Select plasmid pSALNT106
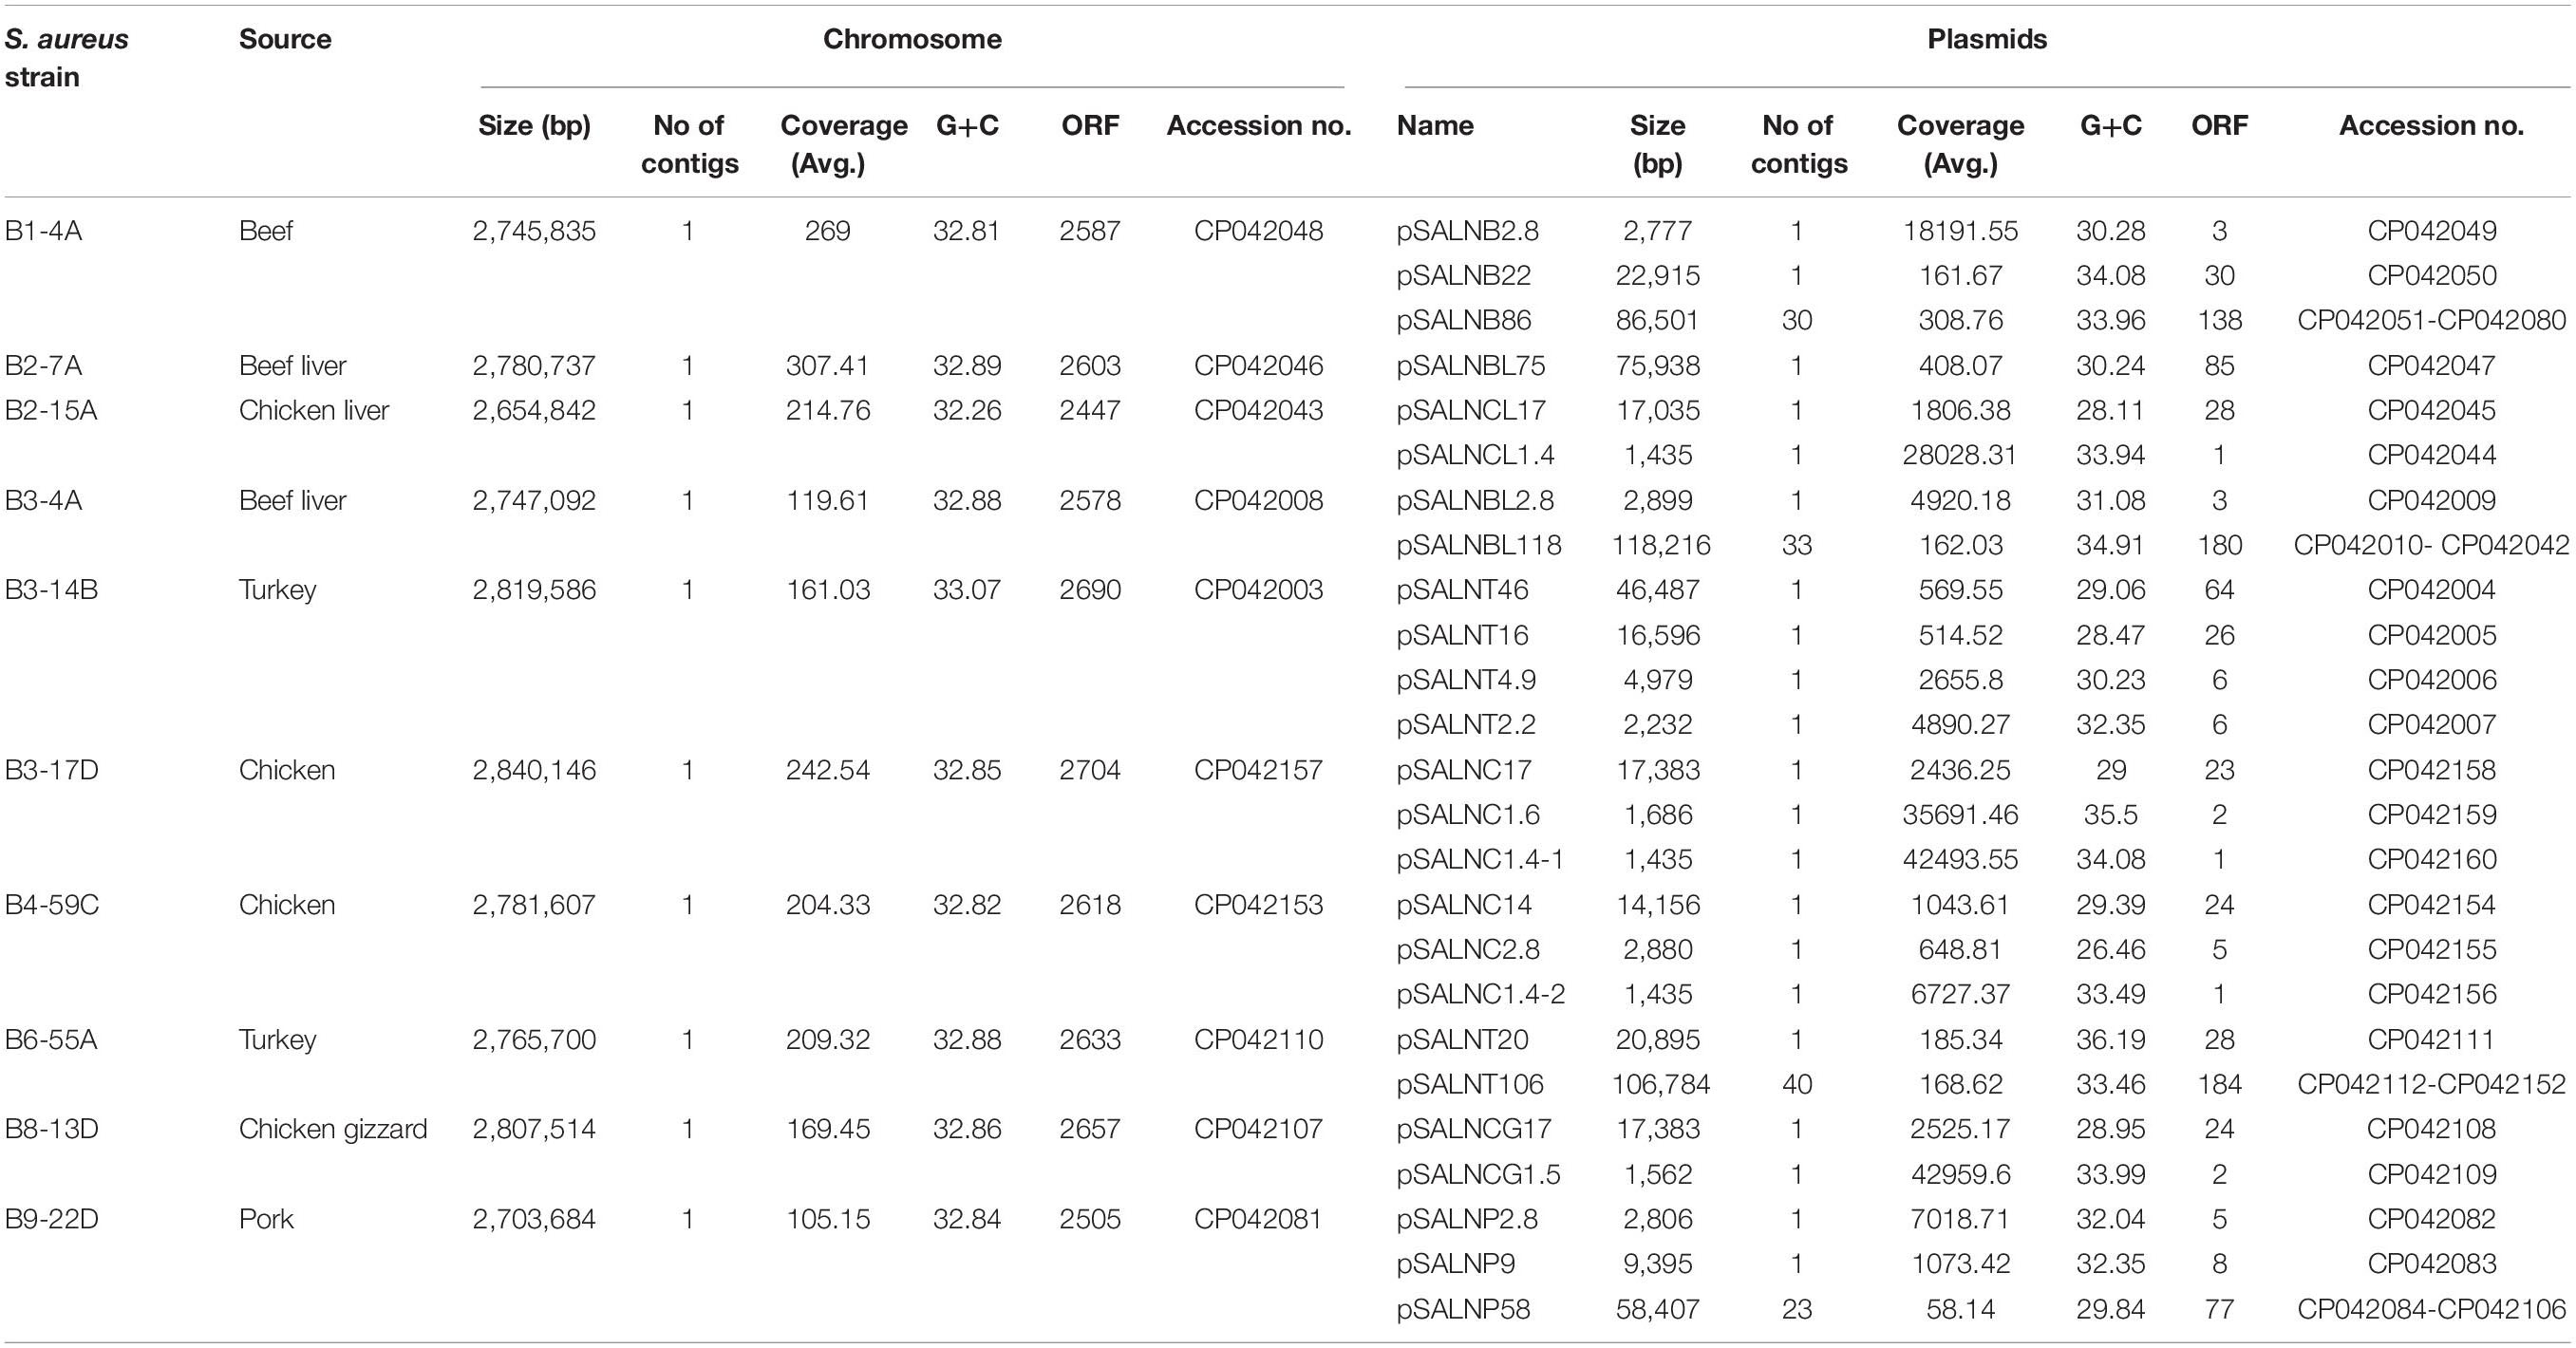Screen dimensions: 2576x1348 1470,1085
